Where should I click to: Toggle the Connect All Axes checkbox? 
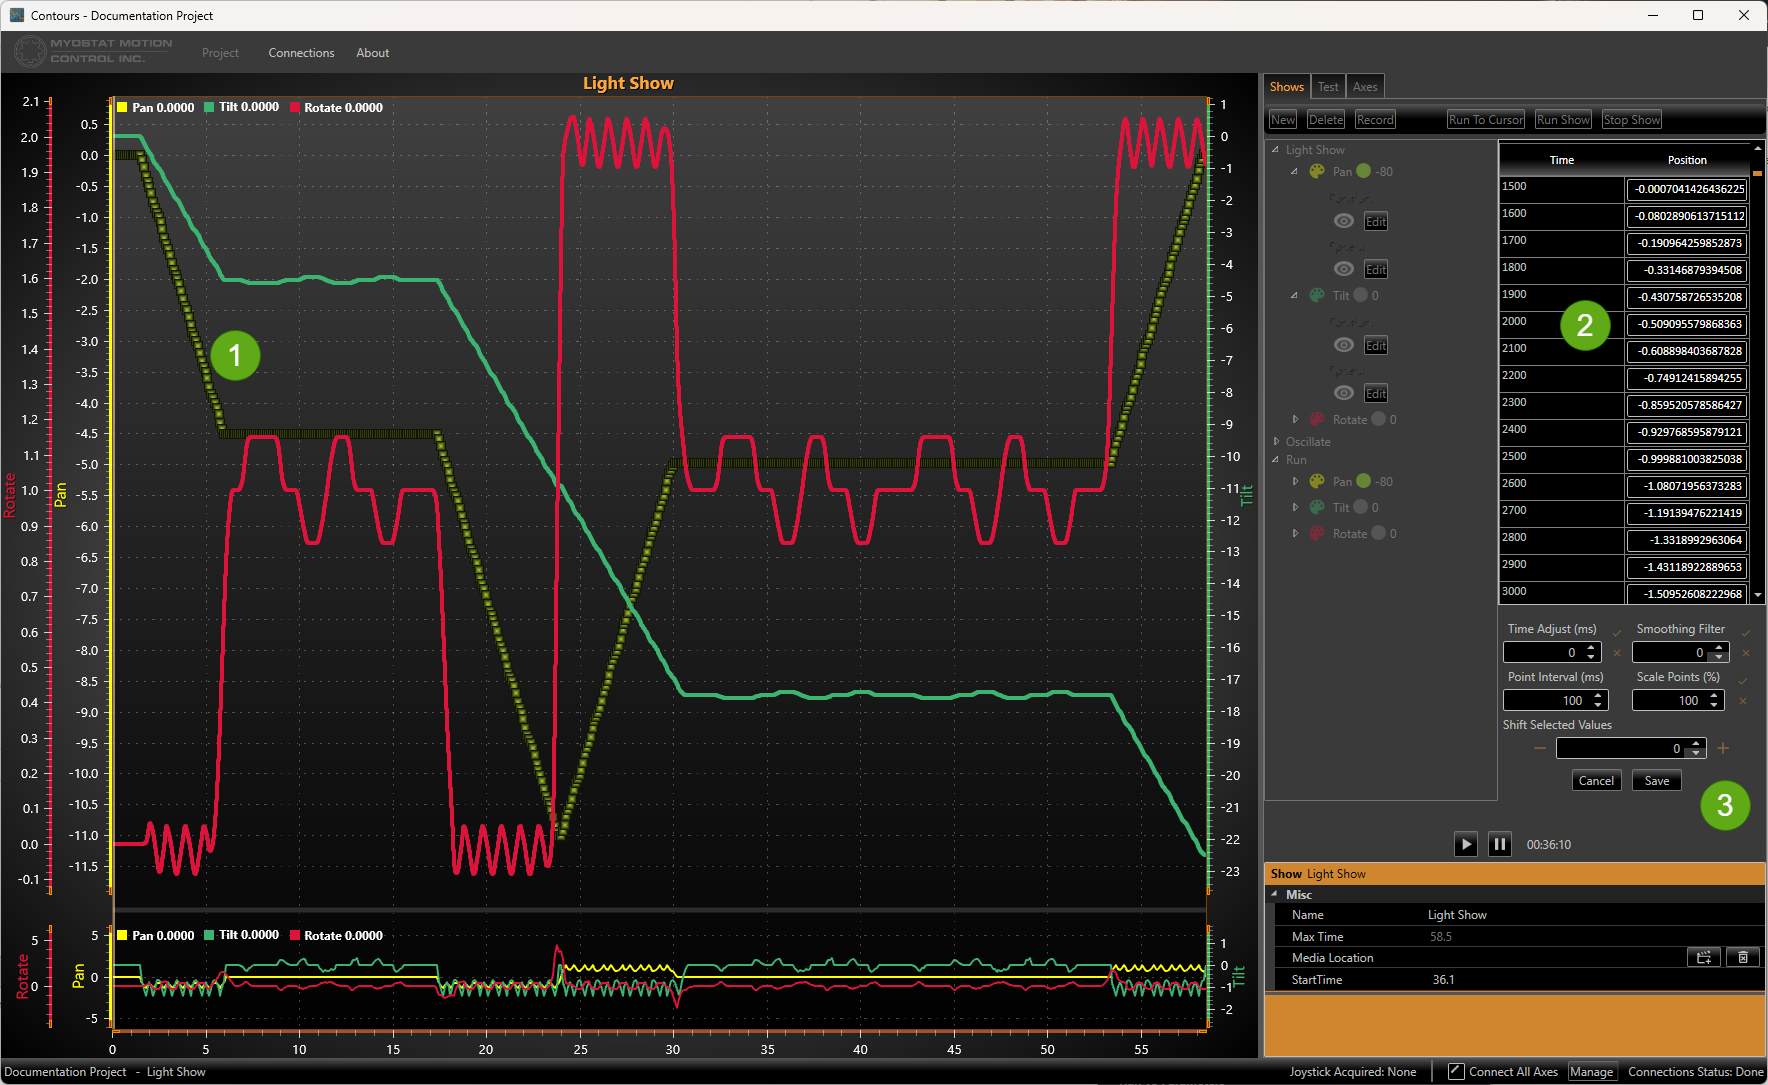click(1456, 1071)
